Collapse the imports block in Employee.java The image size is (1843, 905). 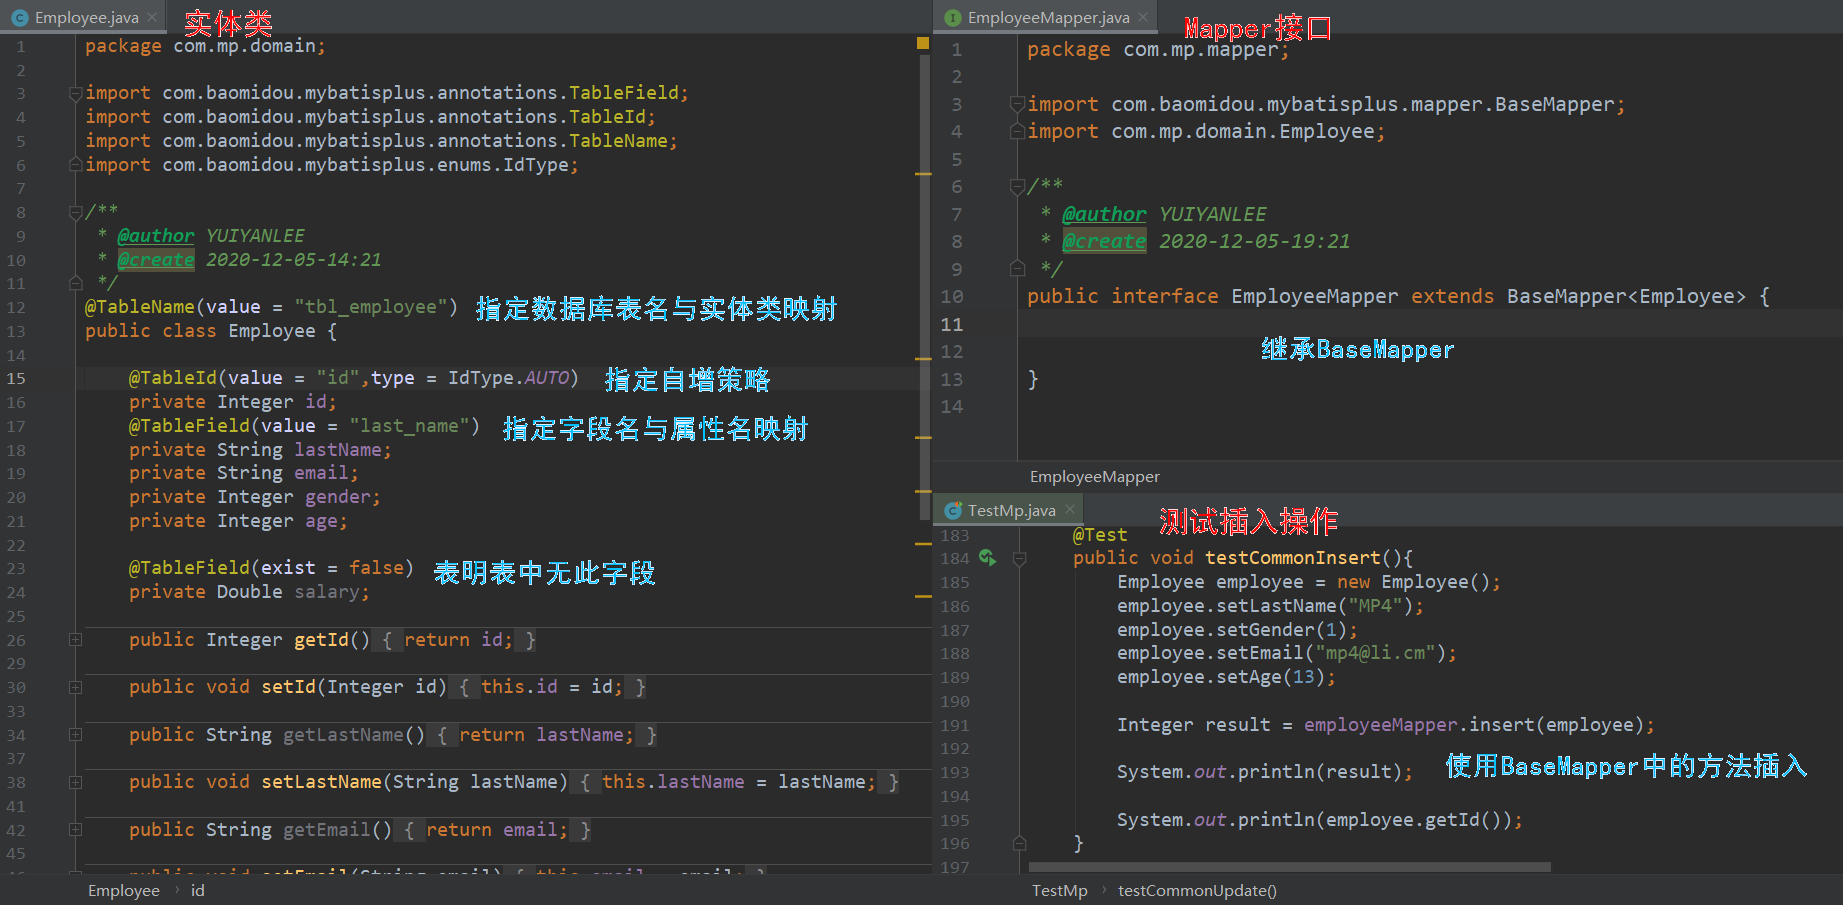click(x=75, y=93)
